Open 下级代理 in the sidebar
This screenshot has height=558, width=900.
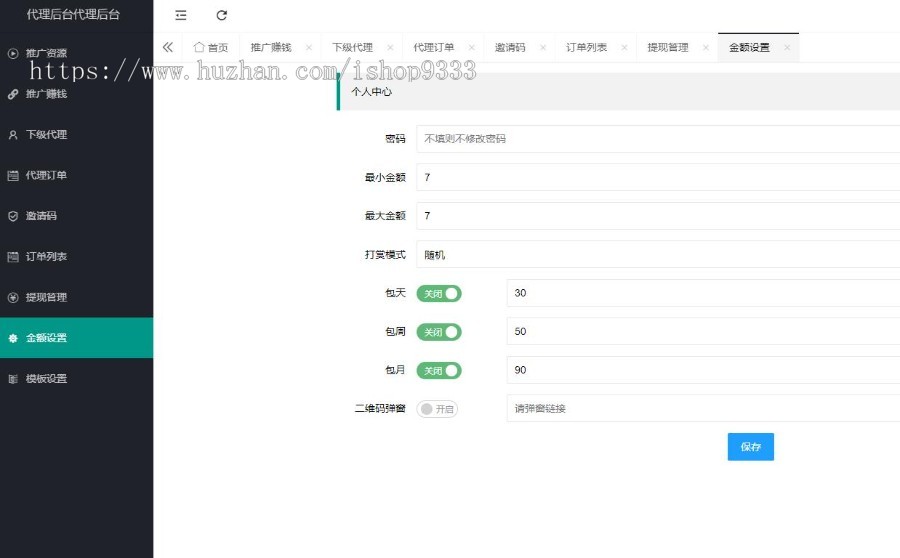(x=76, y=135)
